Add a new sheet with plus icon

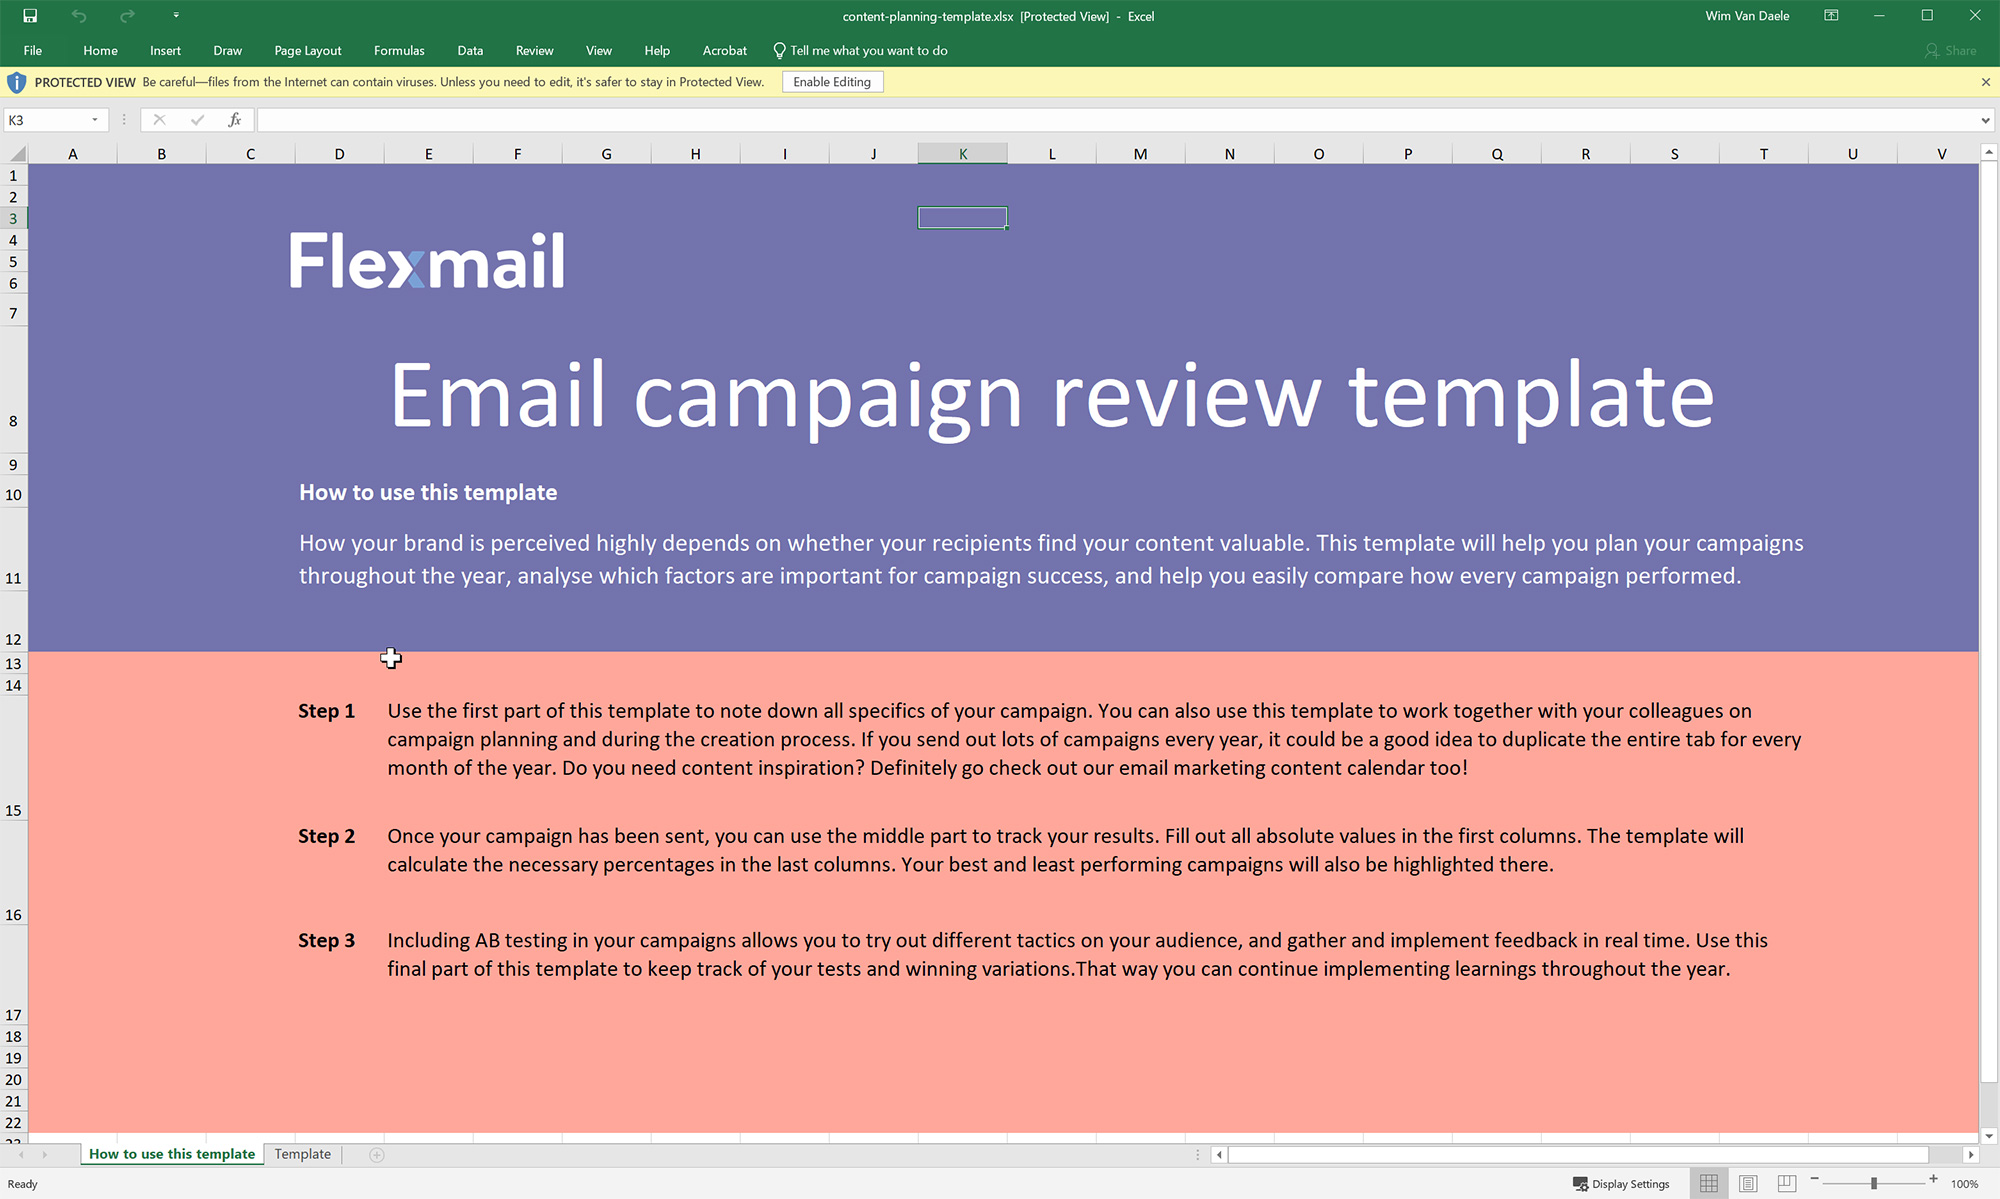(377, 1155)
